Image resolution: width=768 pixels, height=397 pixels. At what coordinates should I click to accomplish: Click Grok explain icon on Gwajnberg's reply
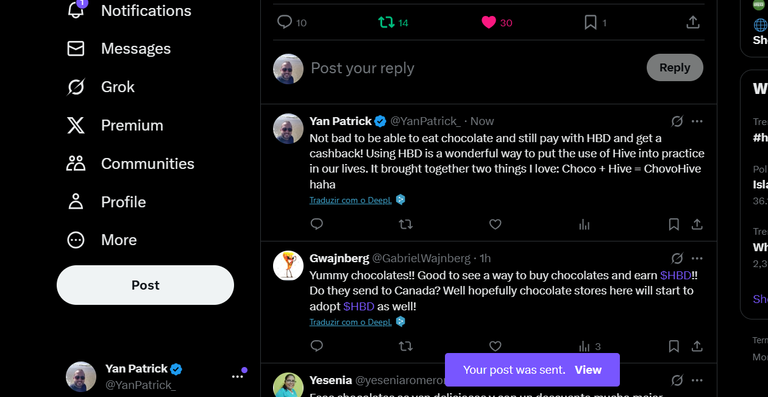677,258
